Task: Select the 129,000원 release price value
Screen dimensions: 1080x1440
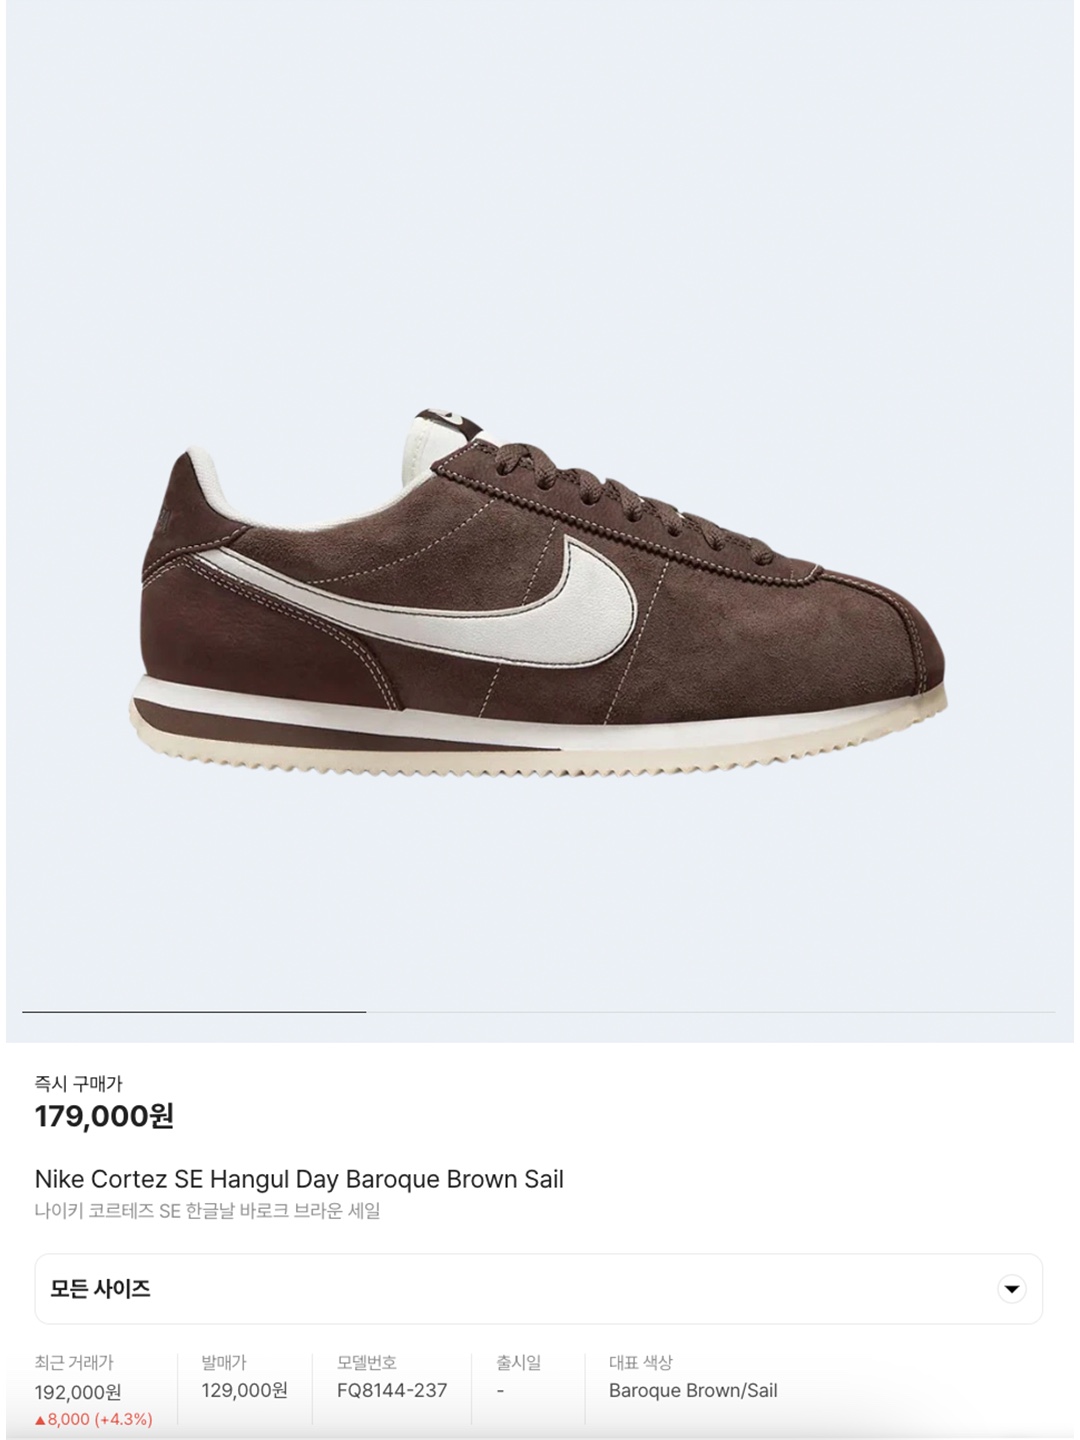Action: [244, 1390]
